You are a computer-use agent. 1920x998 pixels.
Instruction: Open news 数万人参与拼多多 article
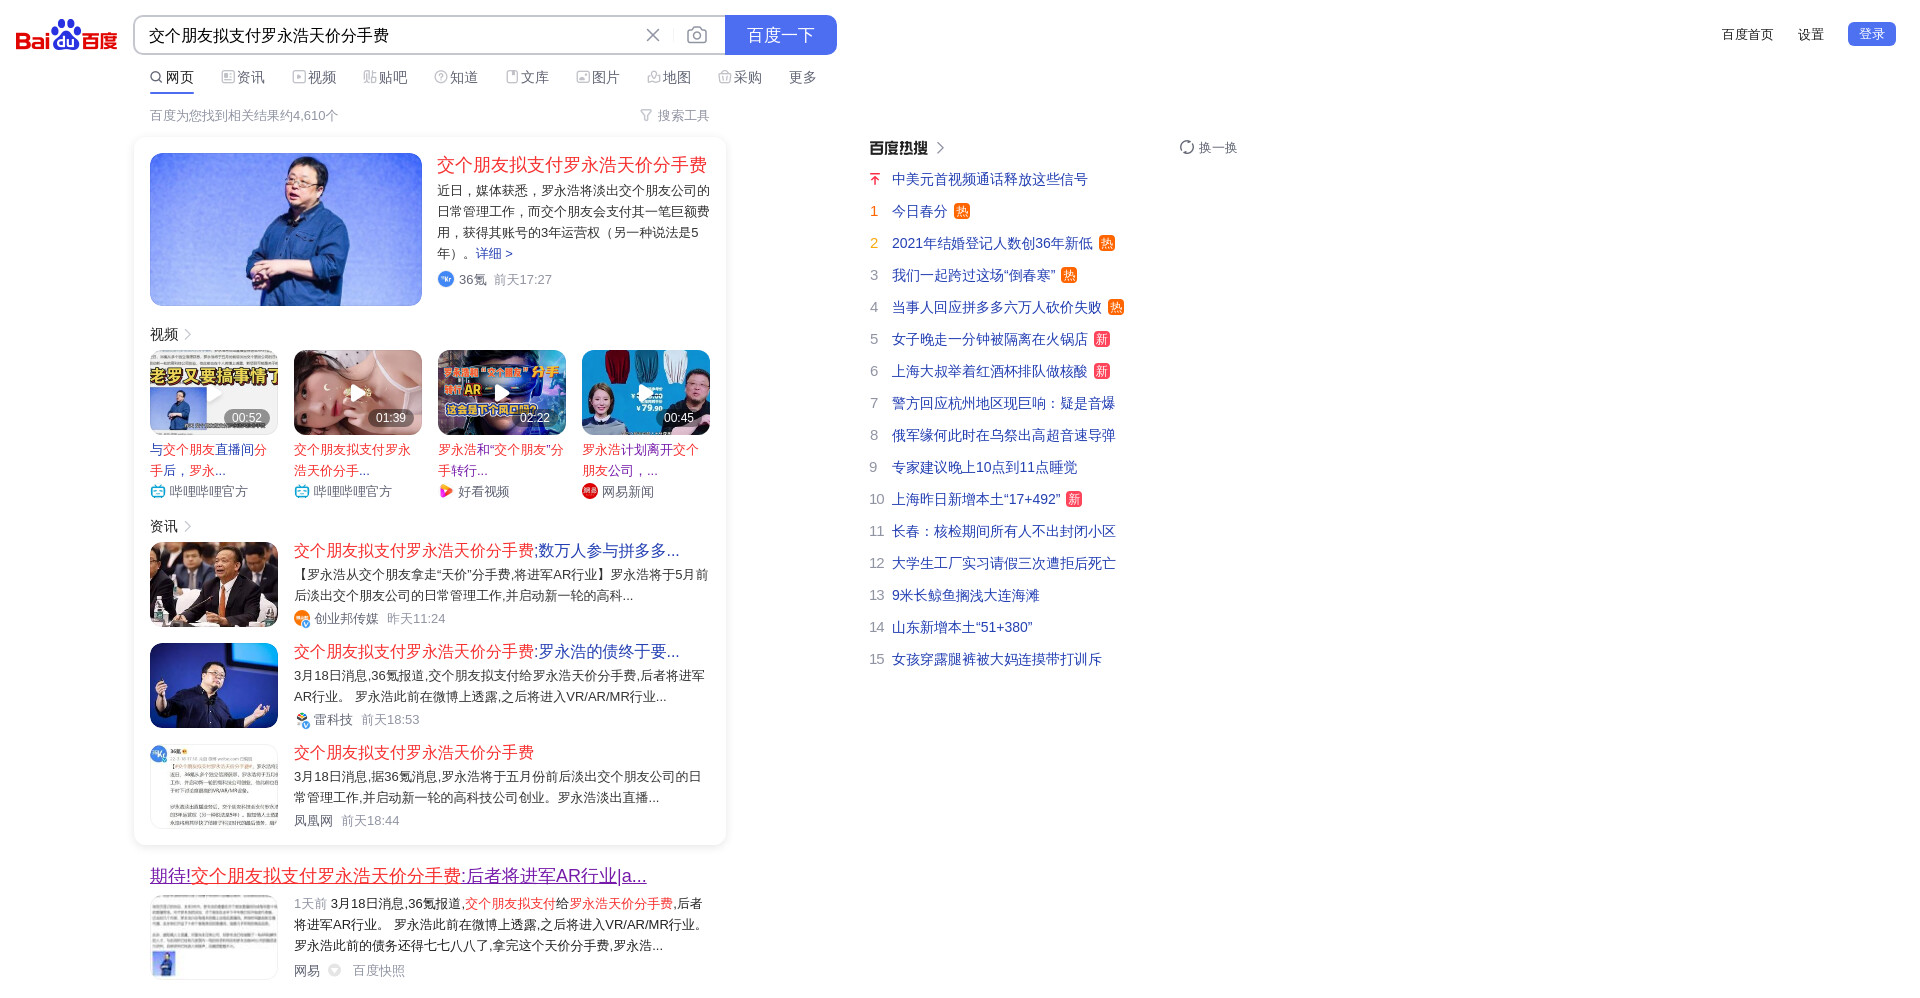(x=487, y=551)
